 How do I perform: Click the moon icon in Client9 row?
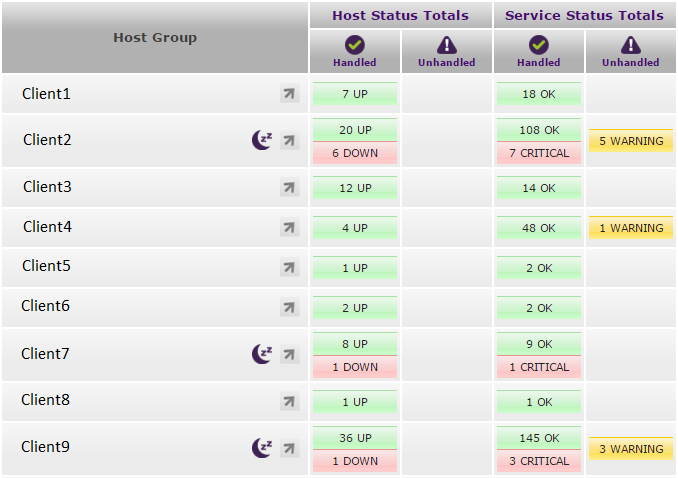pyautogui.click(x=261, y=448)
